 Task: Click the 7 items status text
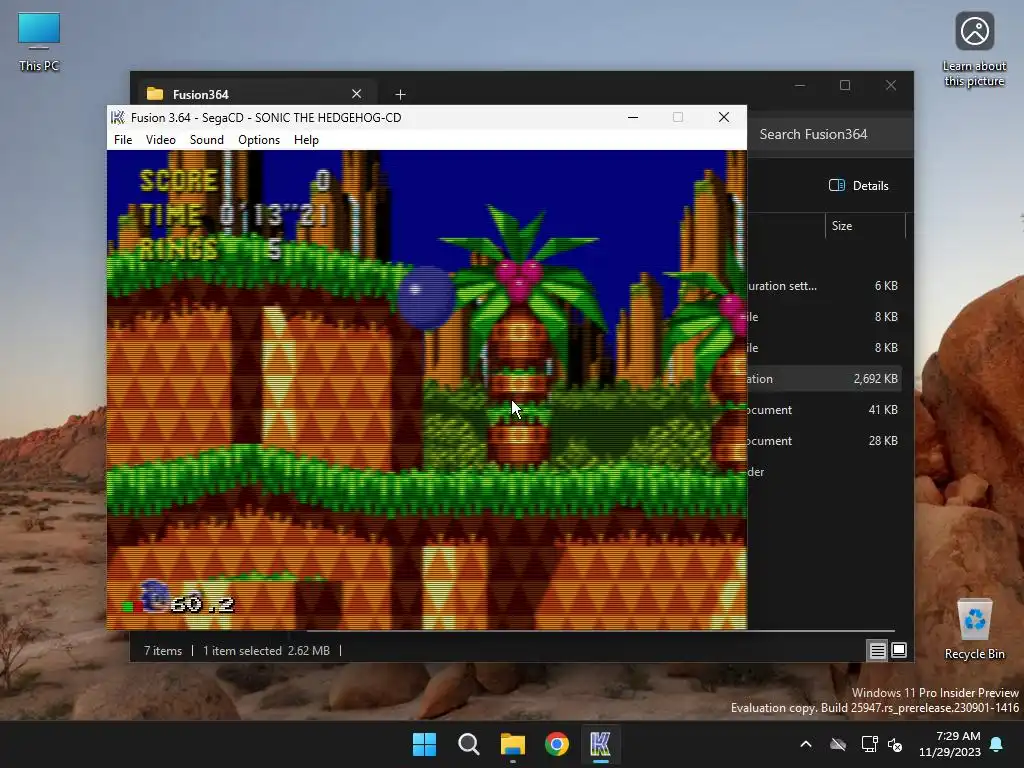click(163, 650)
